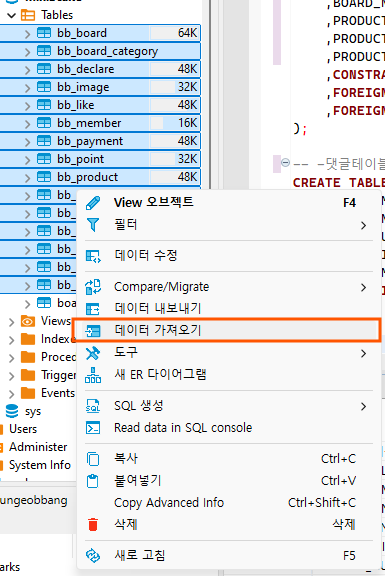Choose 데이터 수정 in the context menu
The height and width of the screenshot is (576, 385).
228,255
